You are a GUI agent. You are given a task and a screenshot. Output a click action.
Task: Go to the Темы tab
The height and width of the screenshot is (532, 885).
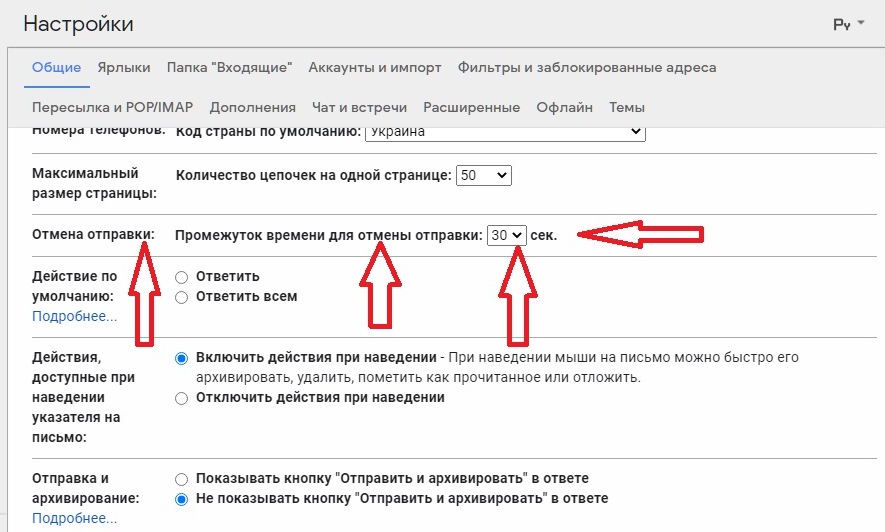tap(626, 107)
